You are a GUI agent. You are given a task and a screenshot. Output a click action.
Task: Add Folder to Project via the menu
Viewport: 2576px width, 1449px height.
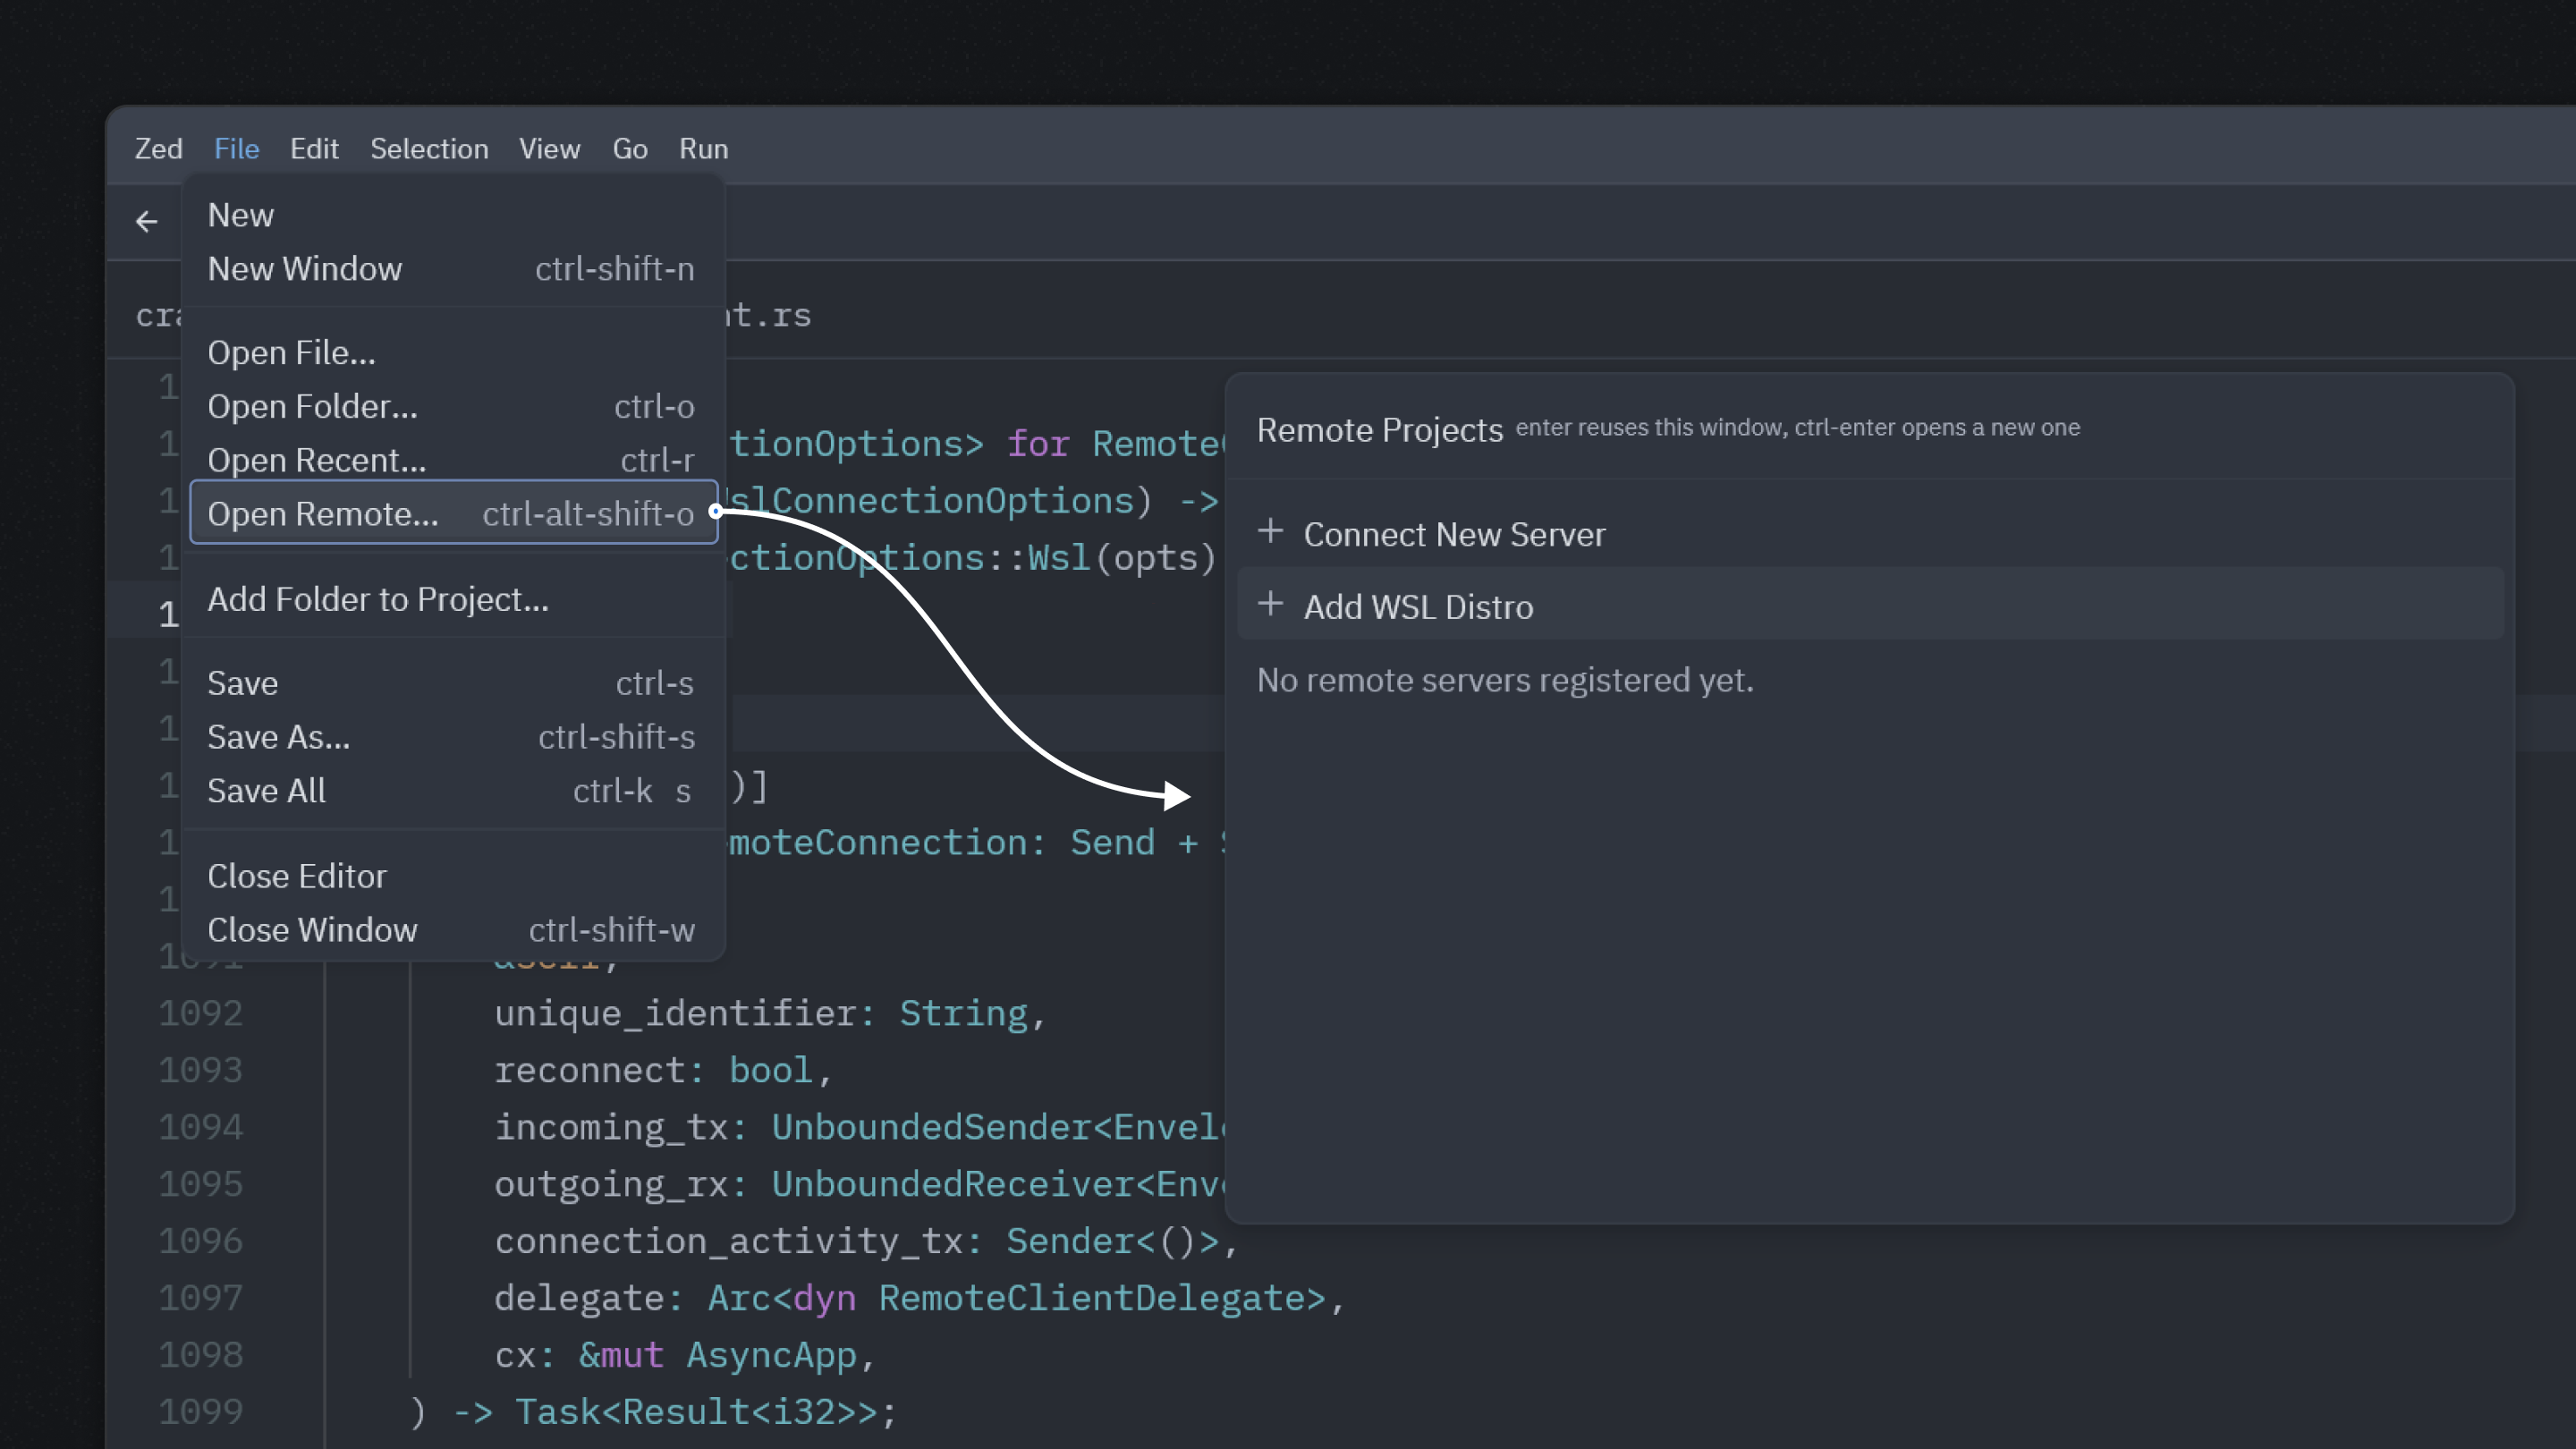[x=378, y=598]
